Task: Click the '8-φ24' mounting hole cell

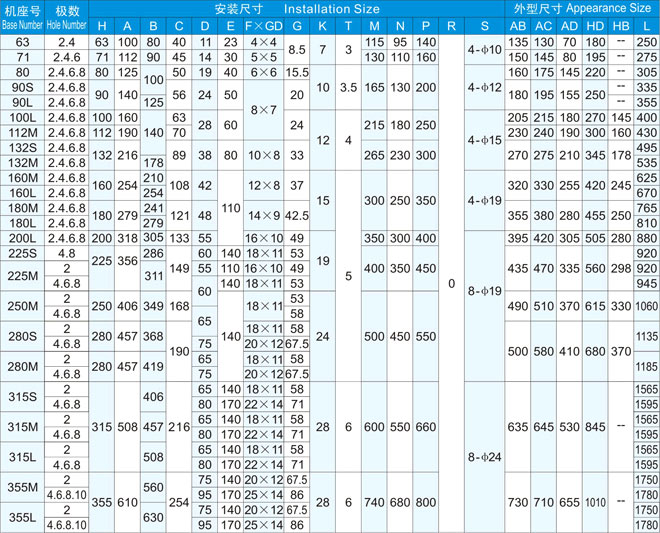Action: click(x=484, y=457)
